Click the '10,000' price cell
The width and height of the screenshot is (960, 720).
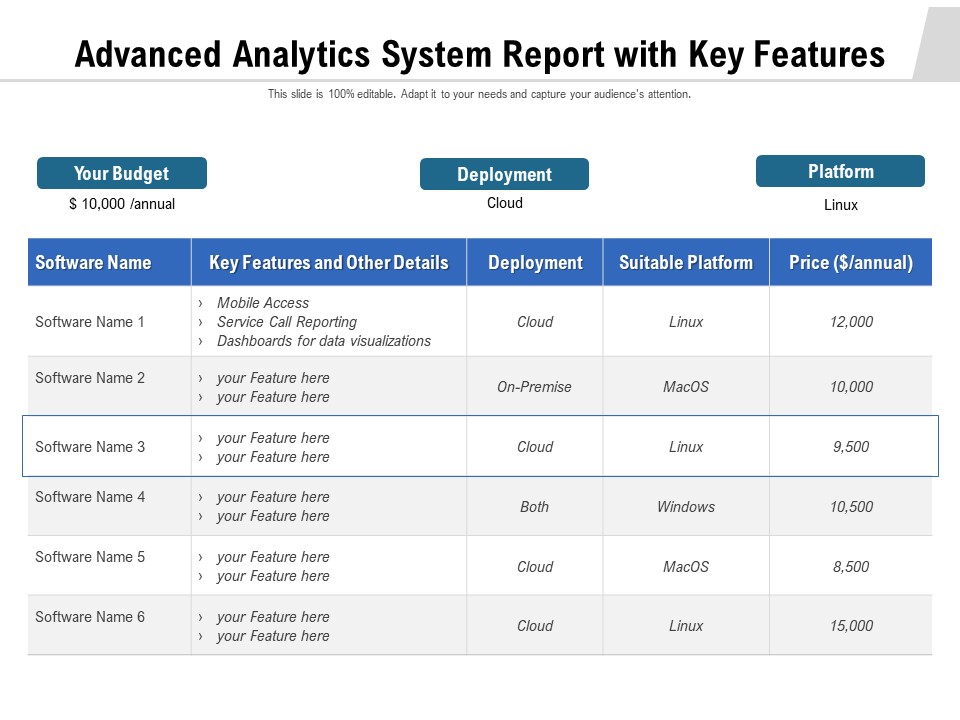click(851, 387)
